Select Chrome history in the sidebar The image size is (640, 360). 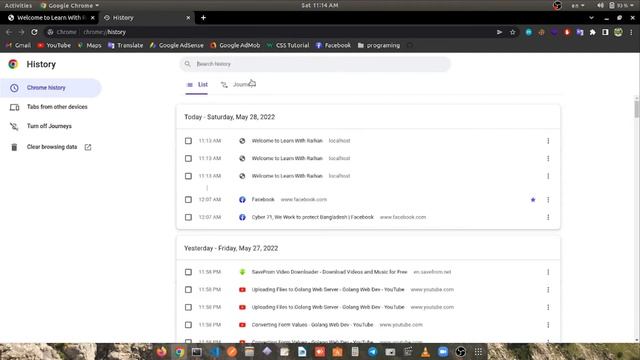[51, 88]
